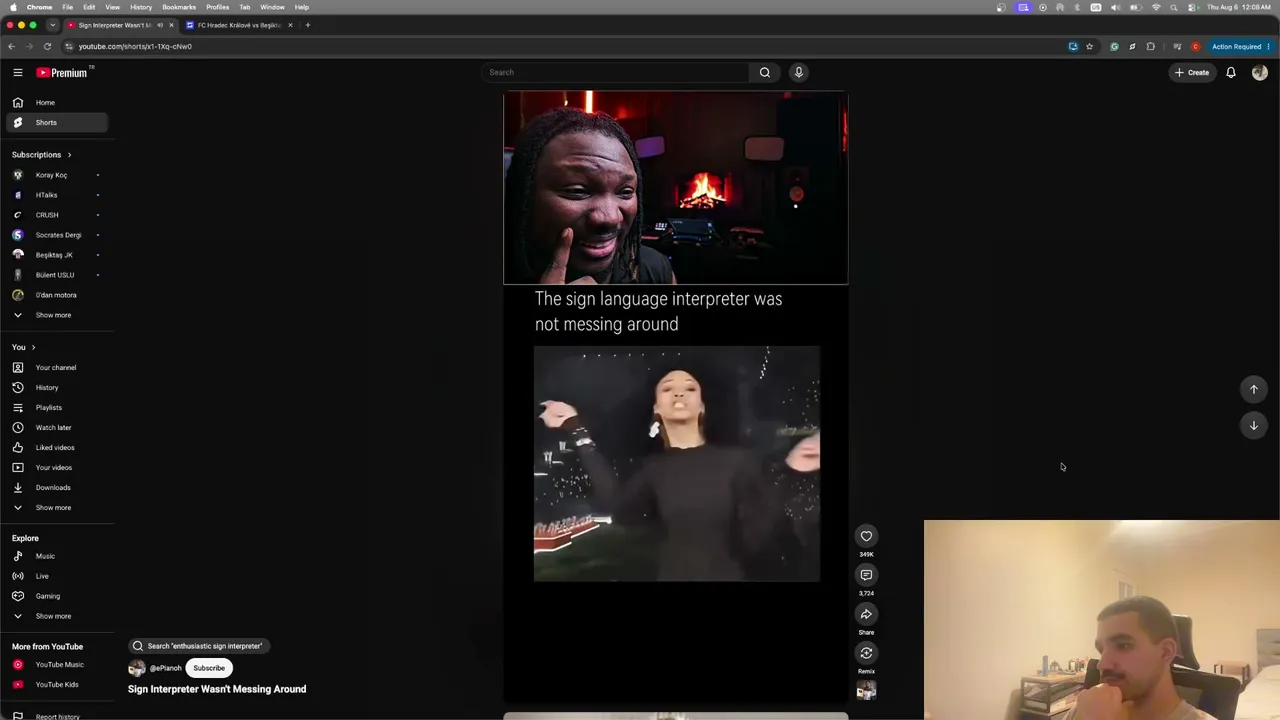Go to Home in the sidebar

tap(56, 102)
